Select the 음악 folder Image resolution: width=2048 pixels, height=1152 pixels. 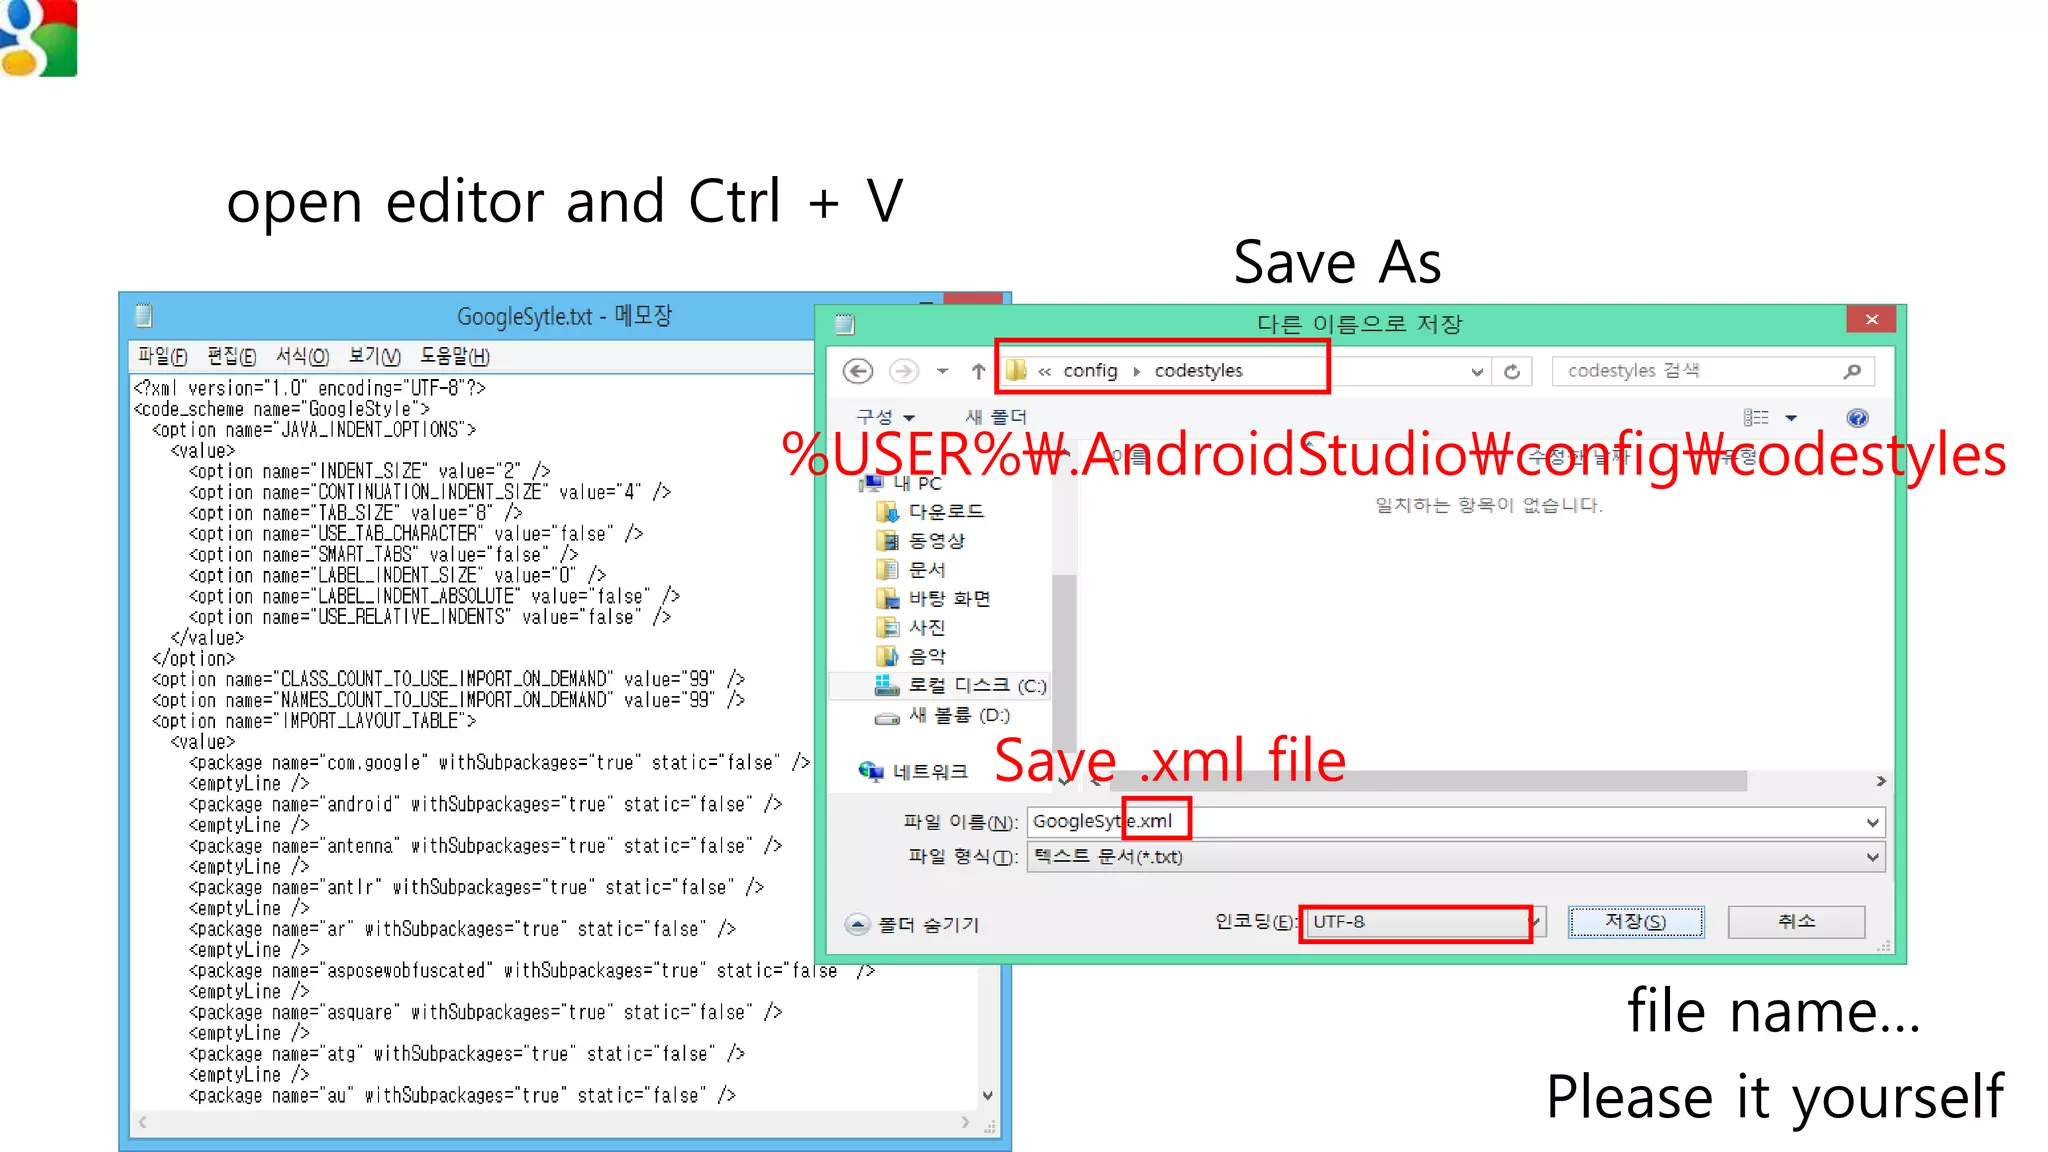coord(911,657)
